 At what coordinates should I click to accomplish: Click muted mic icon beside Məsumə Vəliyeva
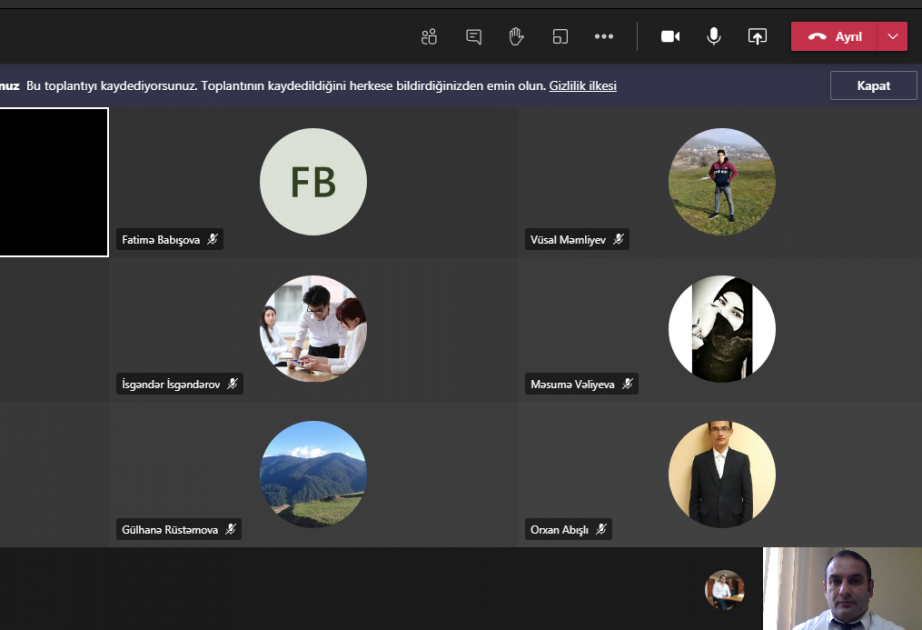pos(627,384)
